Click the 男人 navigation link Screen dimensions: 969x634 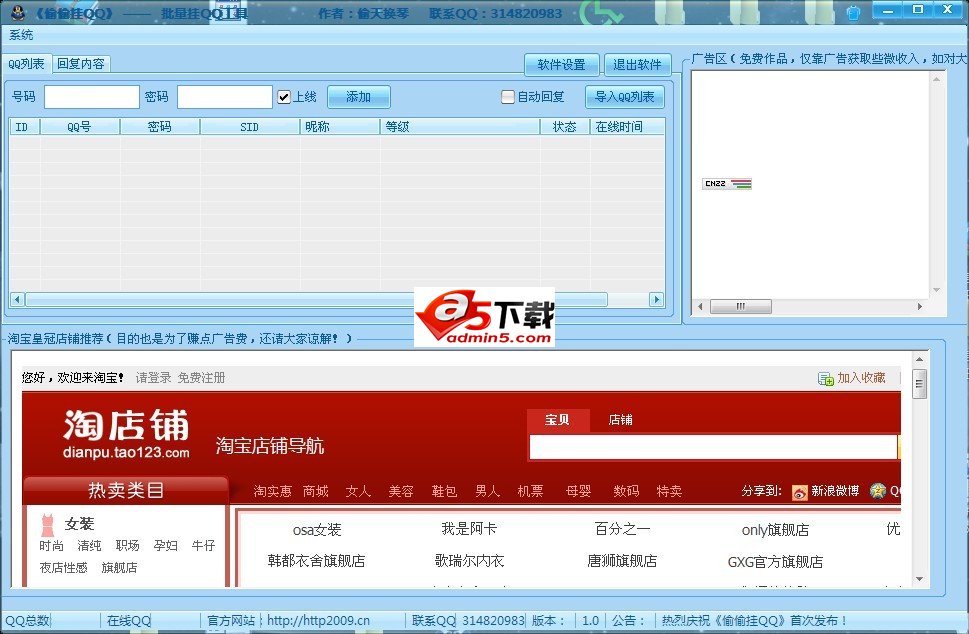tap(488, 491)
